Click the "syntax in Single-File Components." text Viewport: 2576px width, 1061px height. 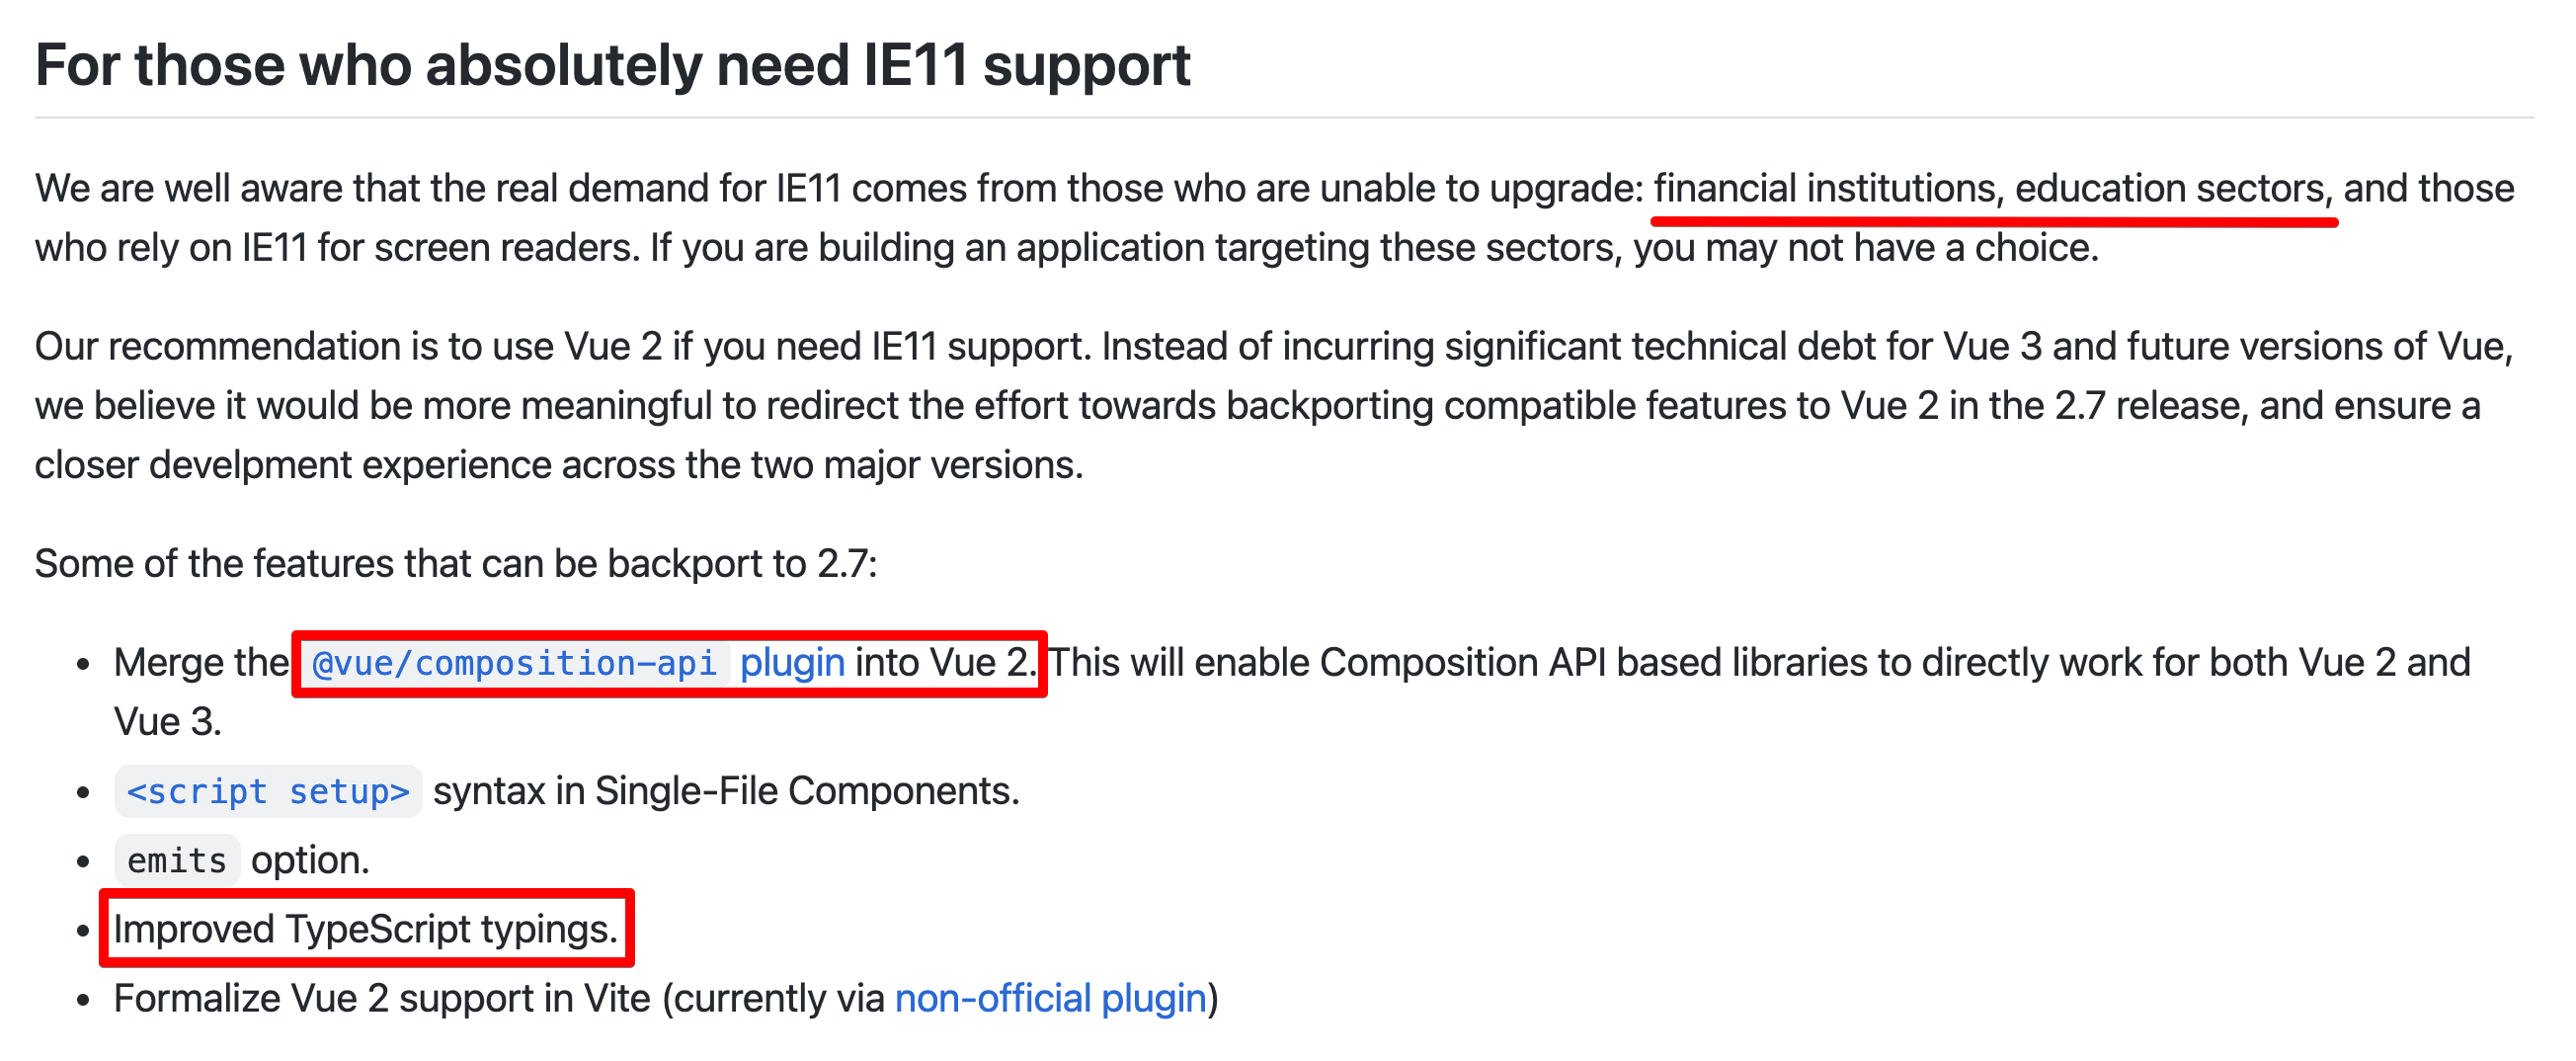tap(726, 793)
